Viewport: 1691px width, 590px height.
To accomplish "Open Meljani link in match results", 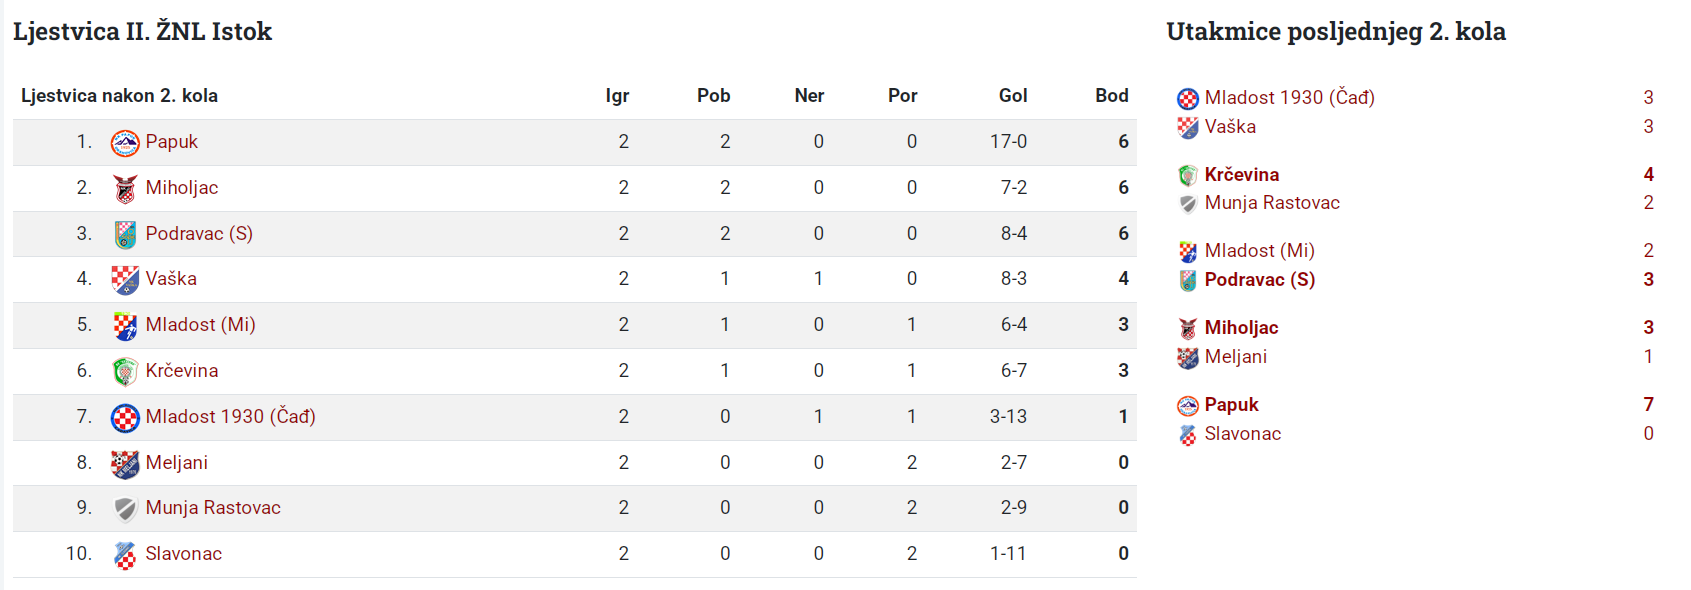I will coord(1236,357).
